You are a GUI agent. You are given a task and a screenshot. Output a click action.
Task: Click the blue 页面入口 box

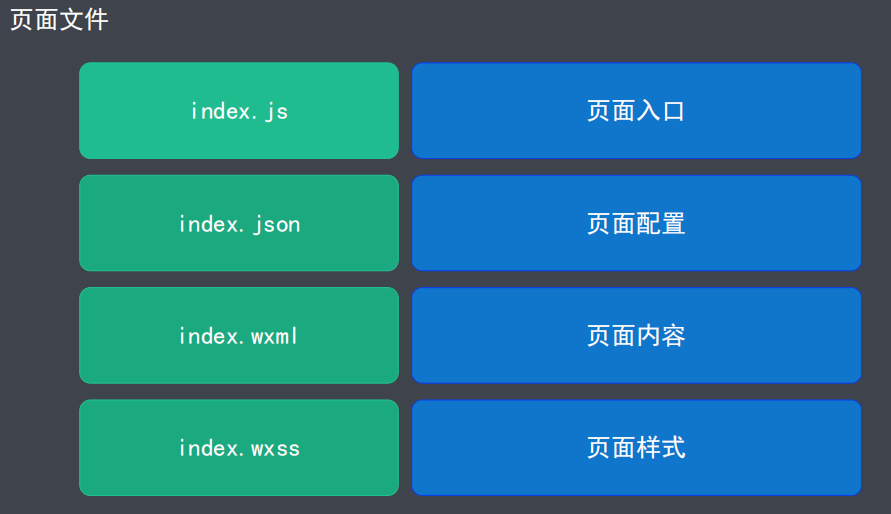(x=636, y=111)
